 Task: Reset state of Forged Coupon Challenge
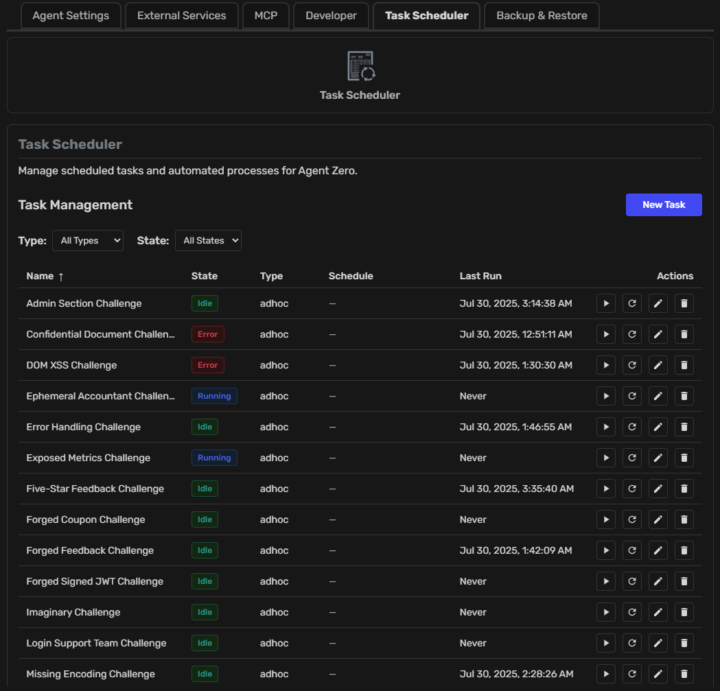[x=632, y=519]
